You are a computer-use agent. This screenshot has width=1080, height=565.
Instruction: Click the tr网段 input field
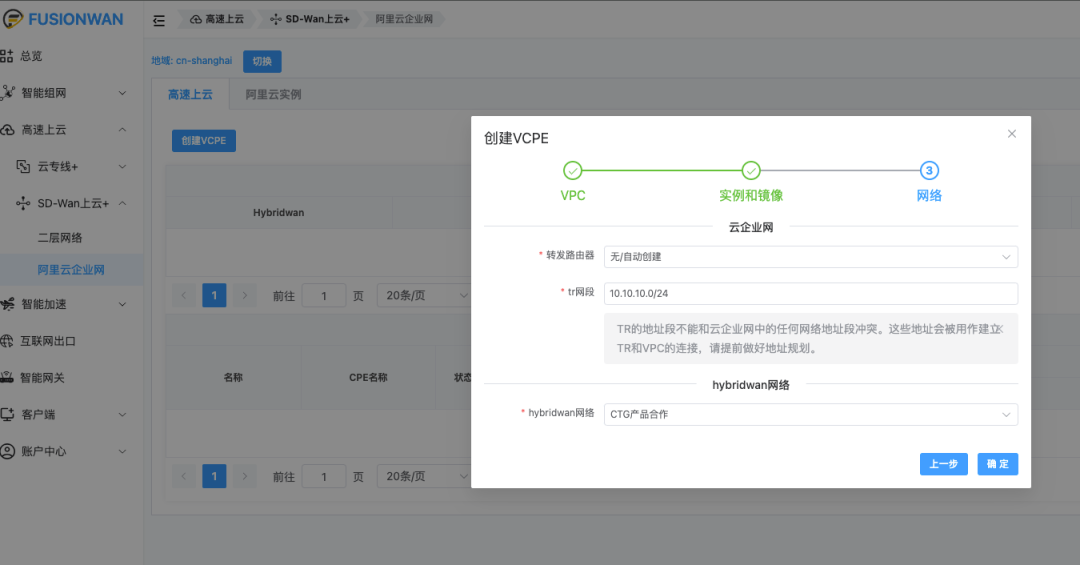(810, 293)
